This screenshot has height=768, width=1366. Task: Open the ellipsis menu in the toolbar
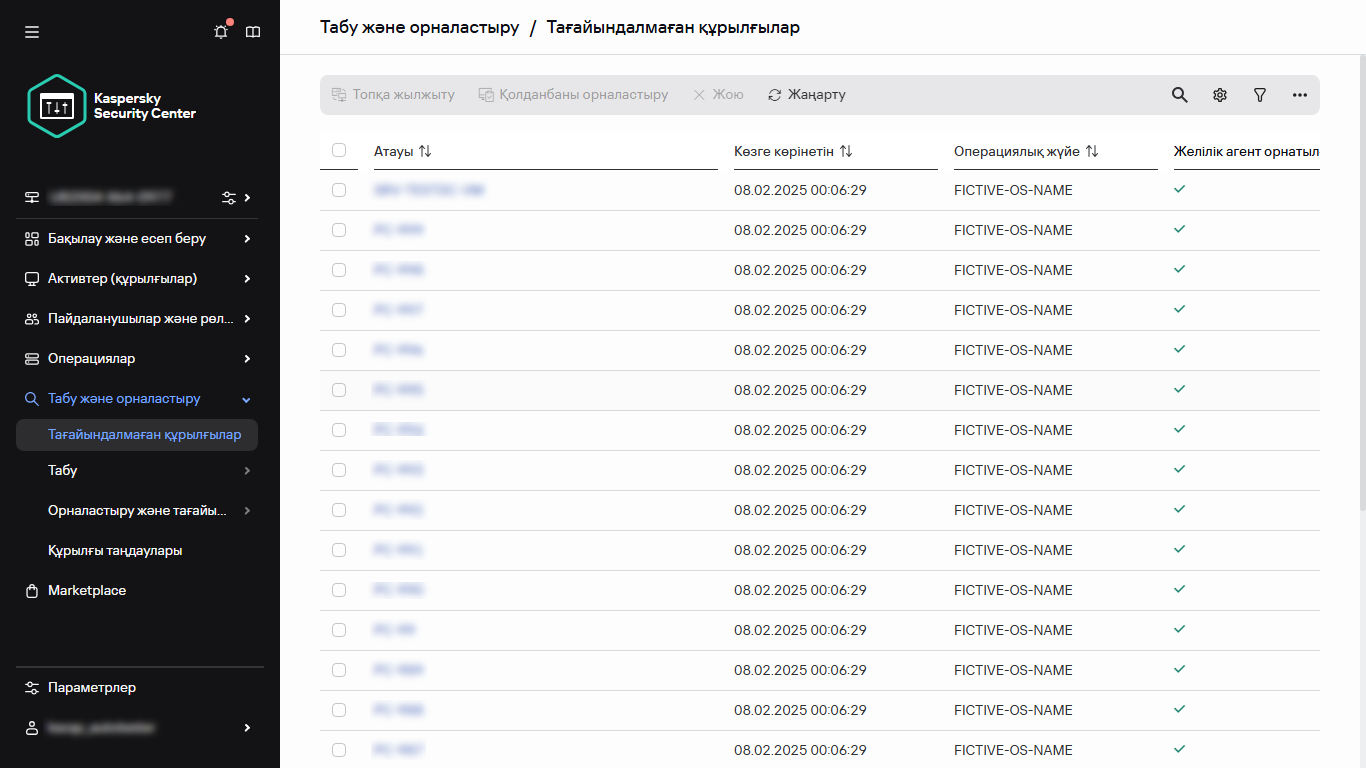click(1299, 94)
